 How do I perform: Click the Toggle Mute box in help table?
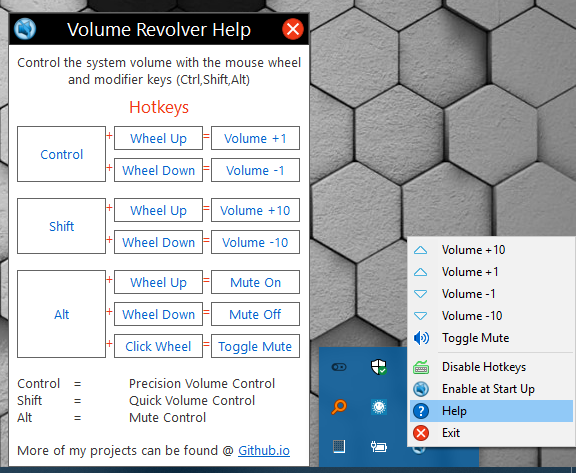pyautogui.click(x=255, y=346)
